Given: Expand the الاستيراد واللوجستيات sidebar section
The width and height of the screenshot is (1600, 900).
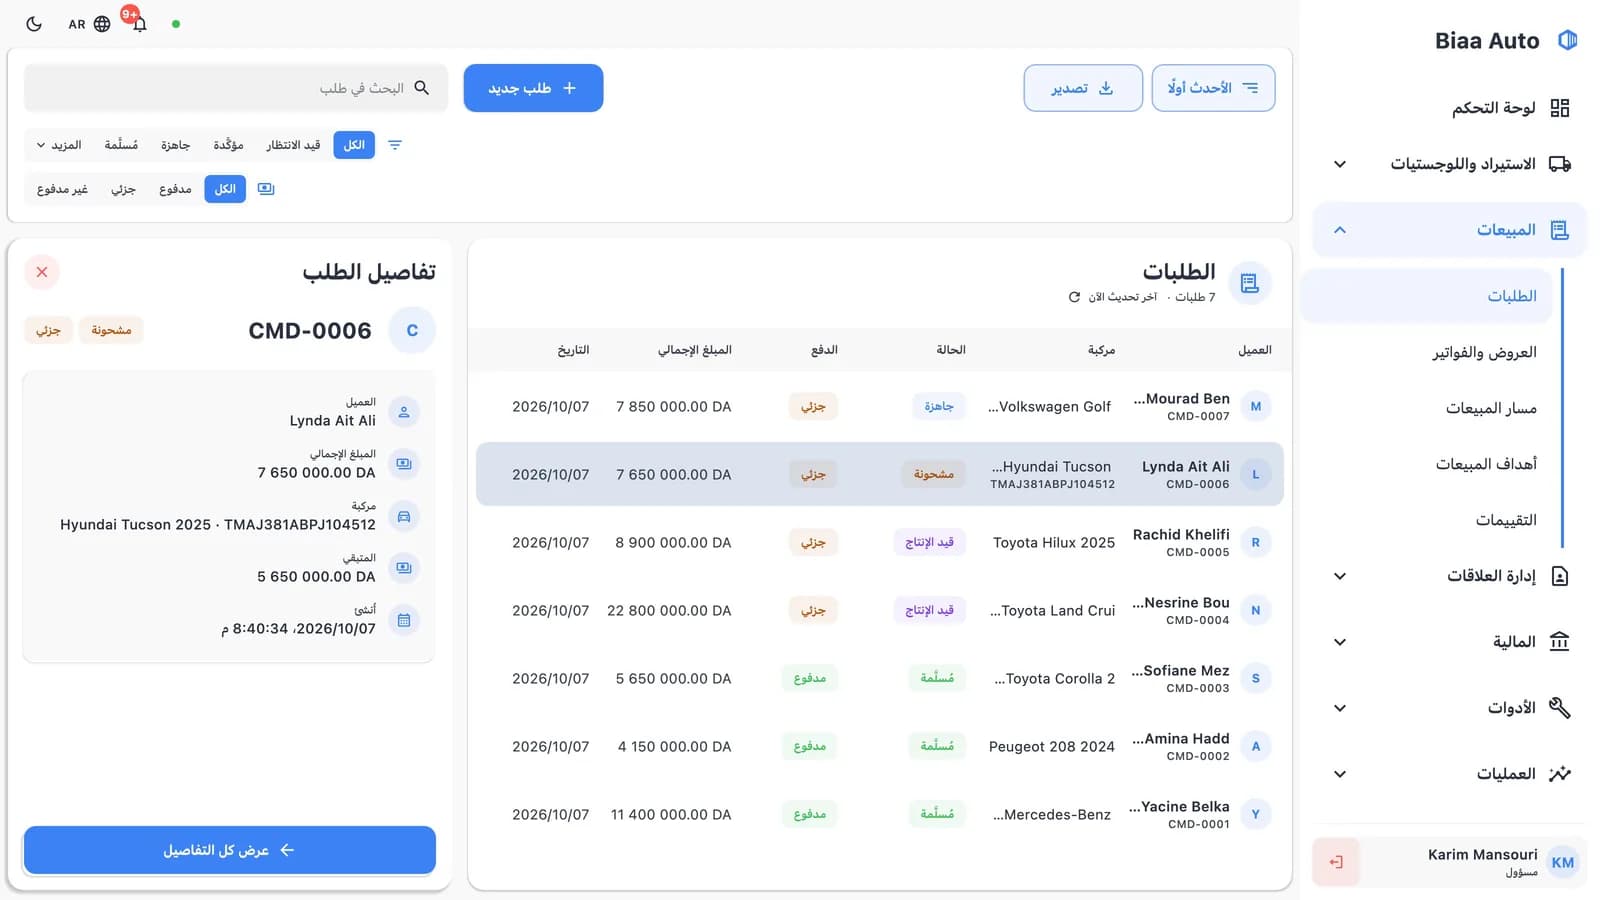Looking at the screenshot, I should click(1450, 164).
